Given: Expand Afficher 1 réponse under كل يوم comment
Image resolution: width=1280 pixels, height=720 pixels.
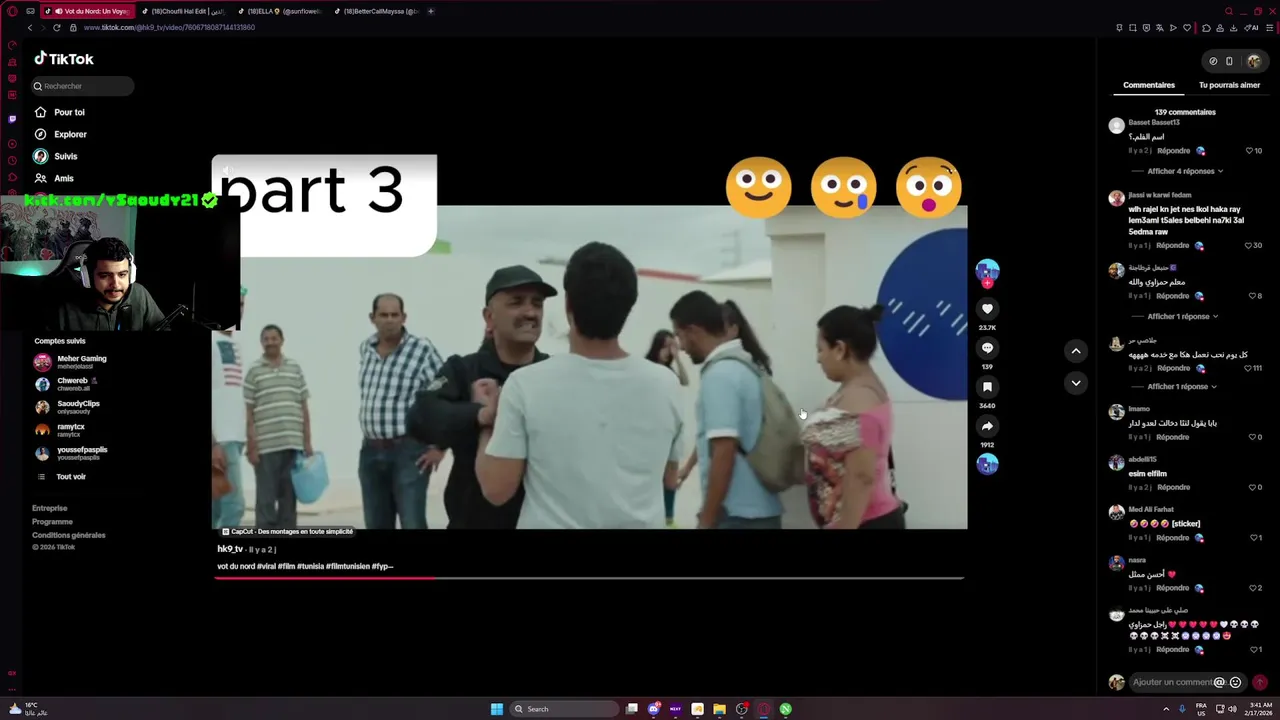Looking at the screenshot, I should pos(1181,386).
